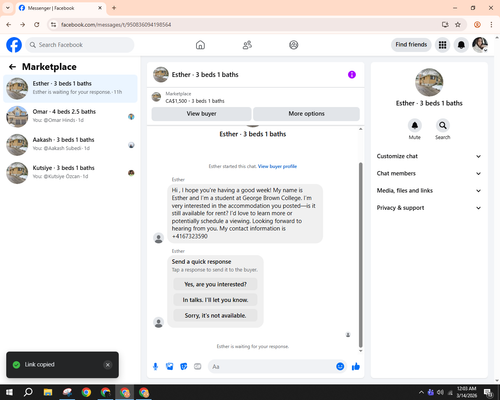Image resolution: width=500 pixels, height=400 pixels.
Task: Send quick reply Yes, are you interested?
Action: click(215, 284)
